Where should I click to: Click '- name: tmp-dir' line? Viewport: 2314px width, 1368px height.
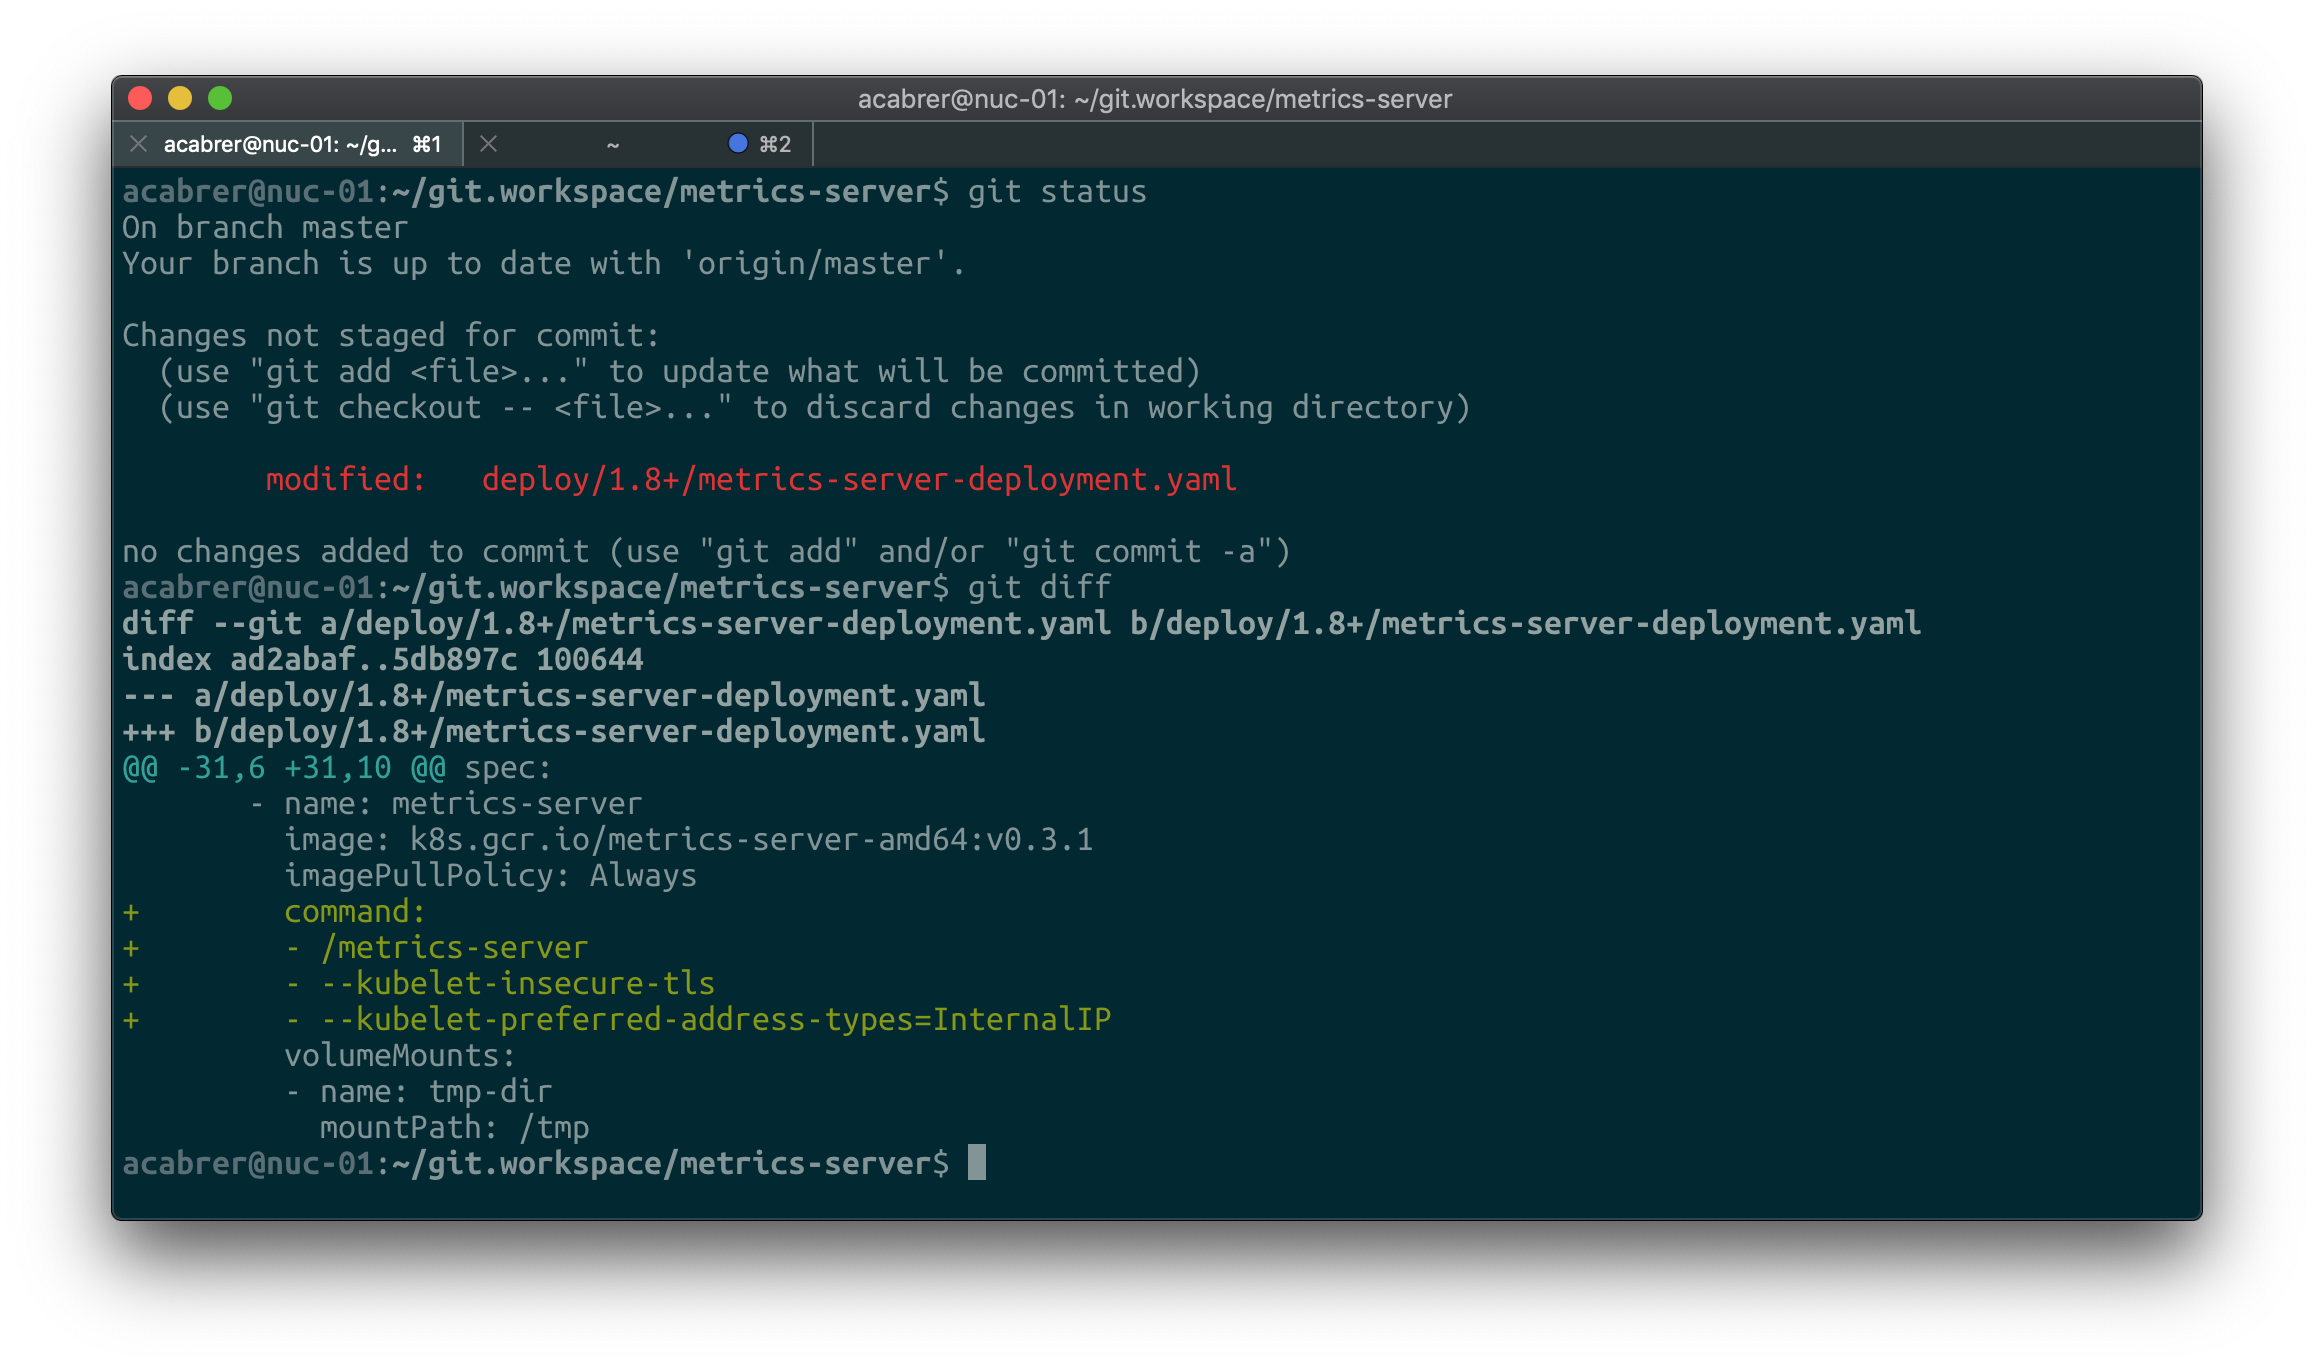418,1091
